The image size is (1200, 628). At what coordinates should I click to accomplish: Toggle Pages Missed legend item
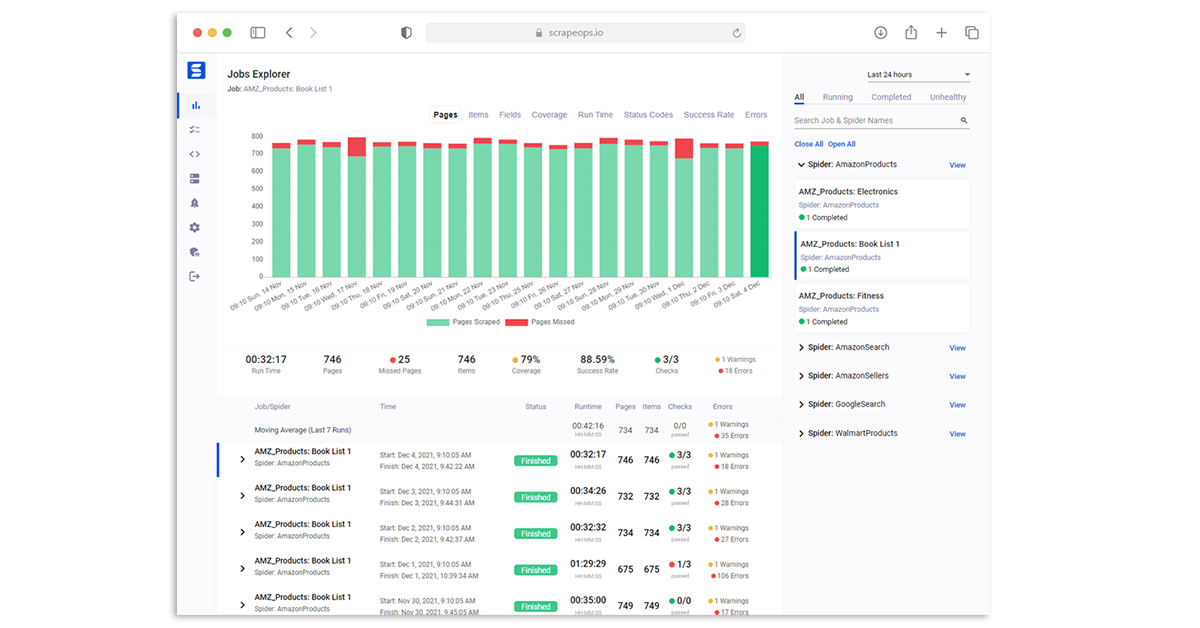(x=539, y=322)
